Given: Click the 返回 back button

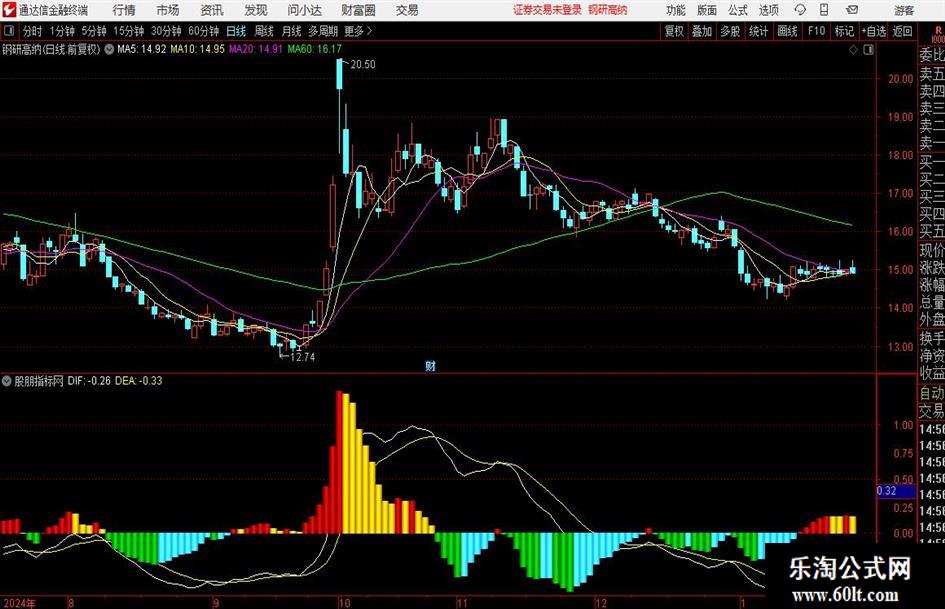Looking at the screenshot, I should tap(902, 31).
